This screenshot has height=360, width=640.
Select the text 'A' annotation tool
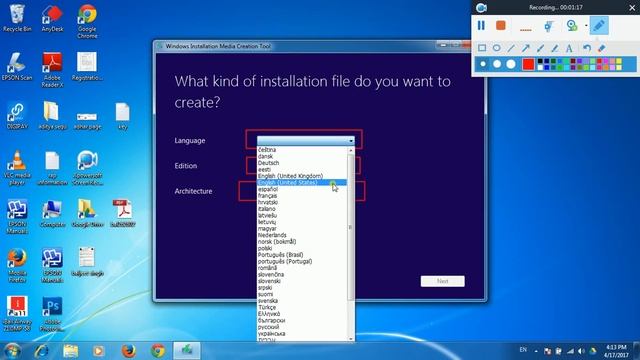pyautogui.click(x=569, y=48)
